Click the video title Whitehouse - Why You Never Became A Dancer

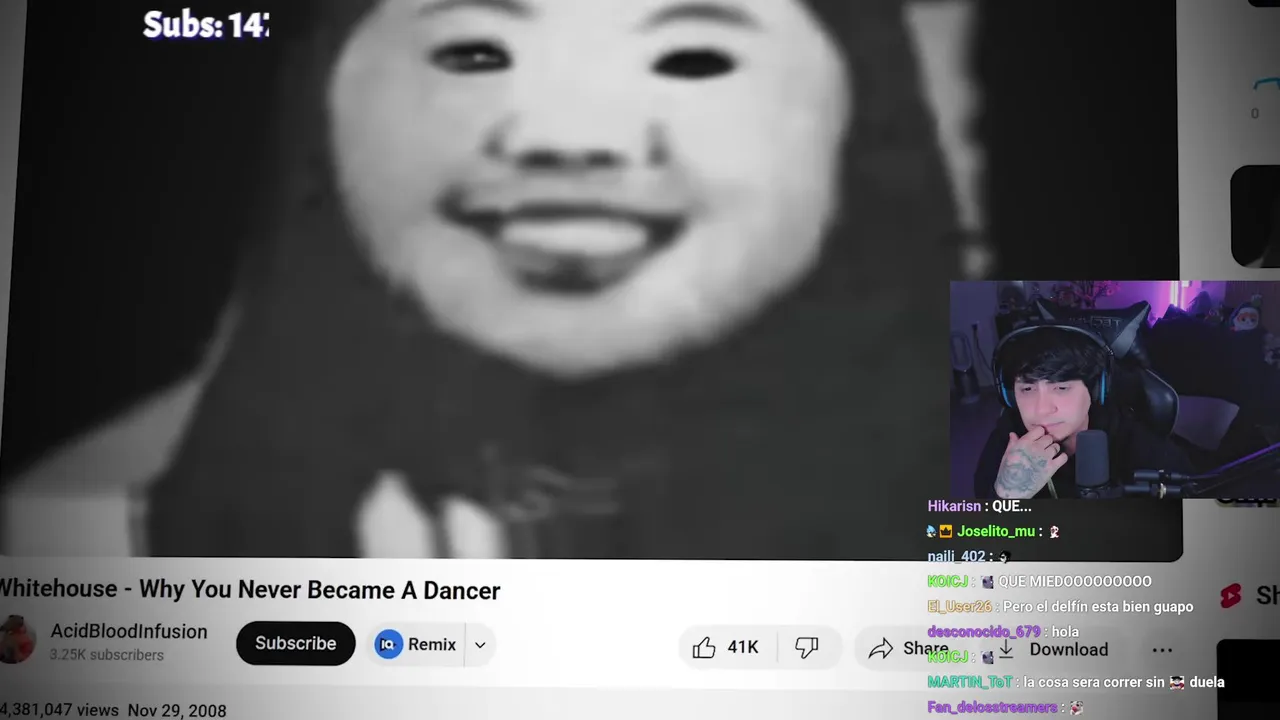(250, 590)
